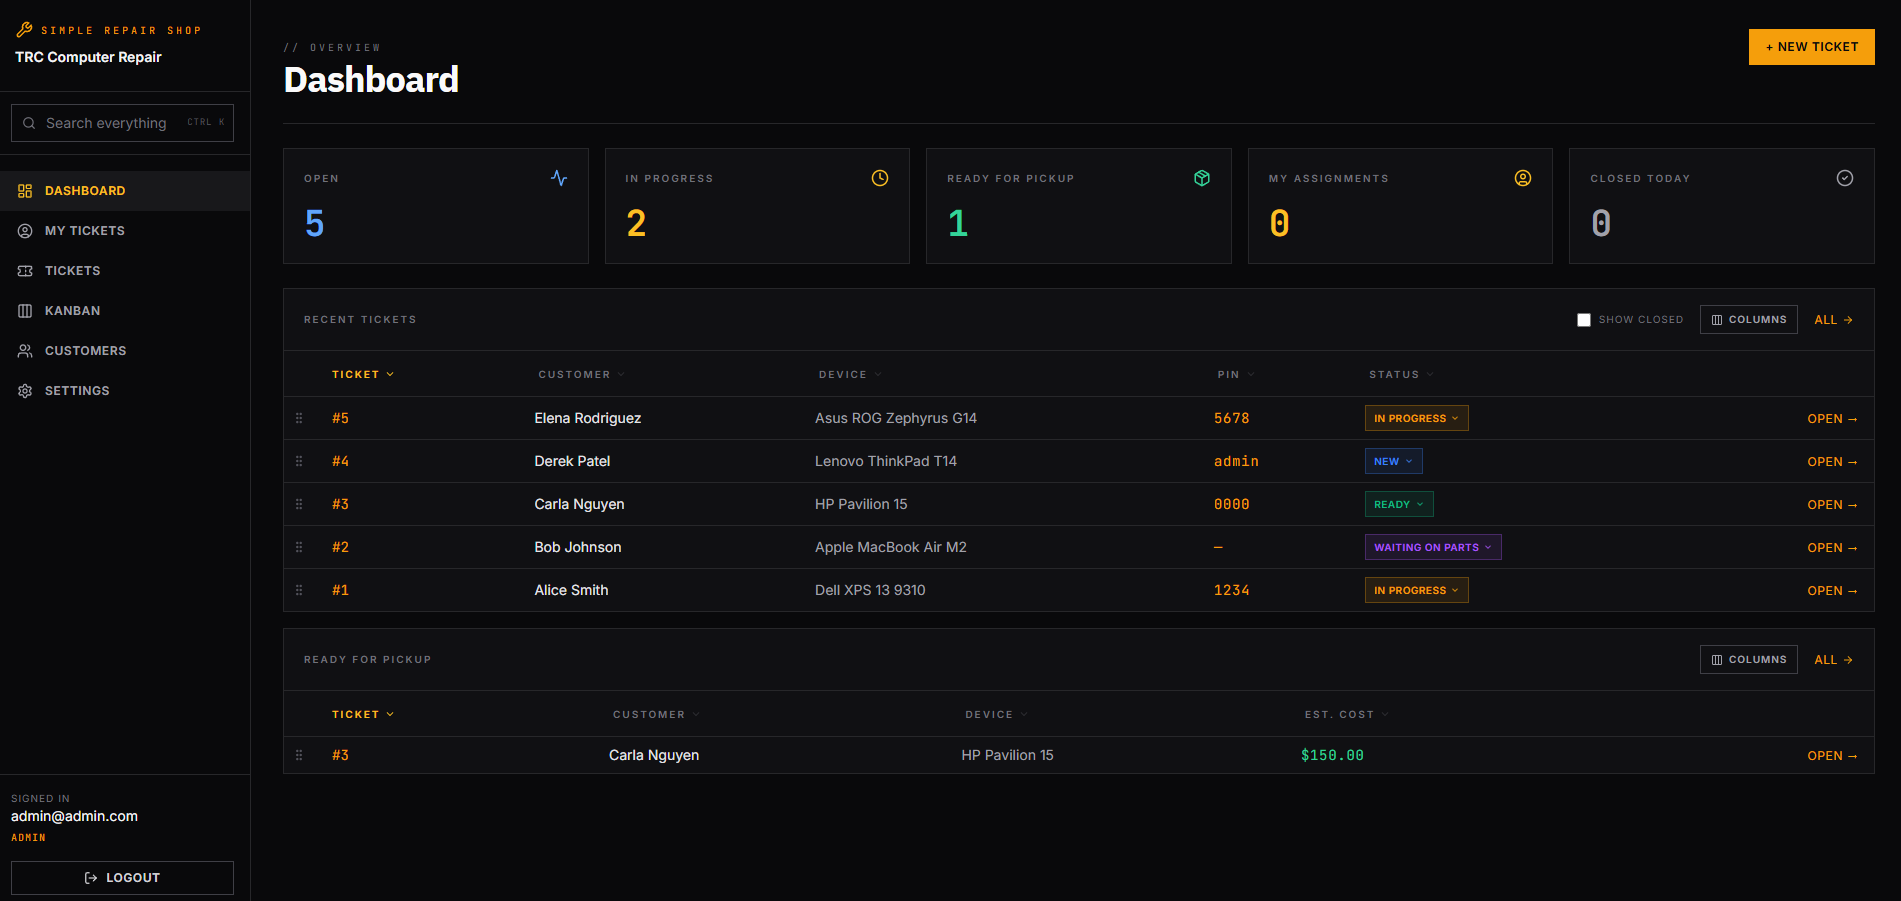Click the My Assignments user icon

point(1523,178)
